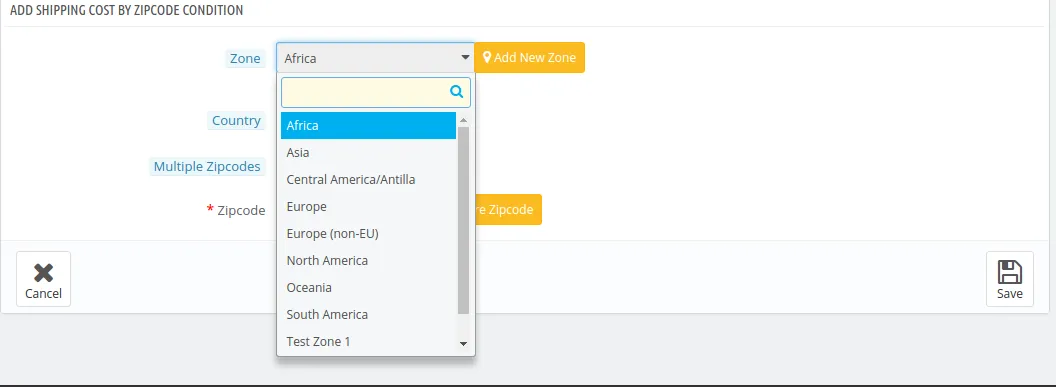This screenshot has height=387, width=1056.
Task: Choose Central America/Antilla zone option
Action: point(368,180)
